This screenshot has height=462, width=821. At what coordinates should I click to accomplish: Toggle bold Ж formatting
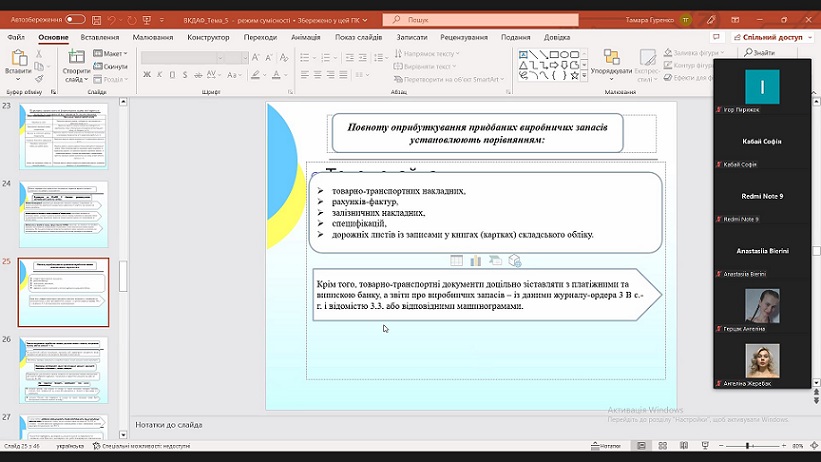click(147, 75)
